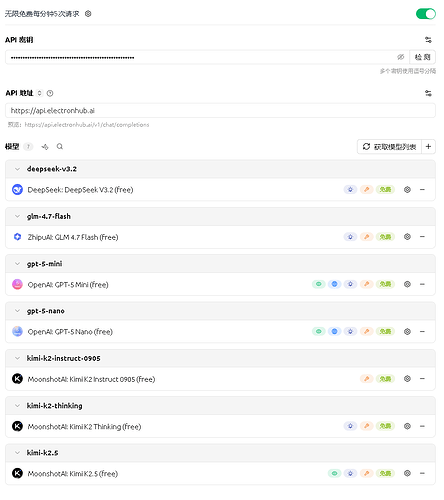
Task: Open settings for GPT-5 Mini model
Action: (x=407, y=284)
